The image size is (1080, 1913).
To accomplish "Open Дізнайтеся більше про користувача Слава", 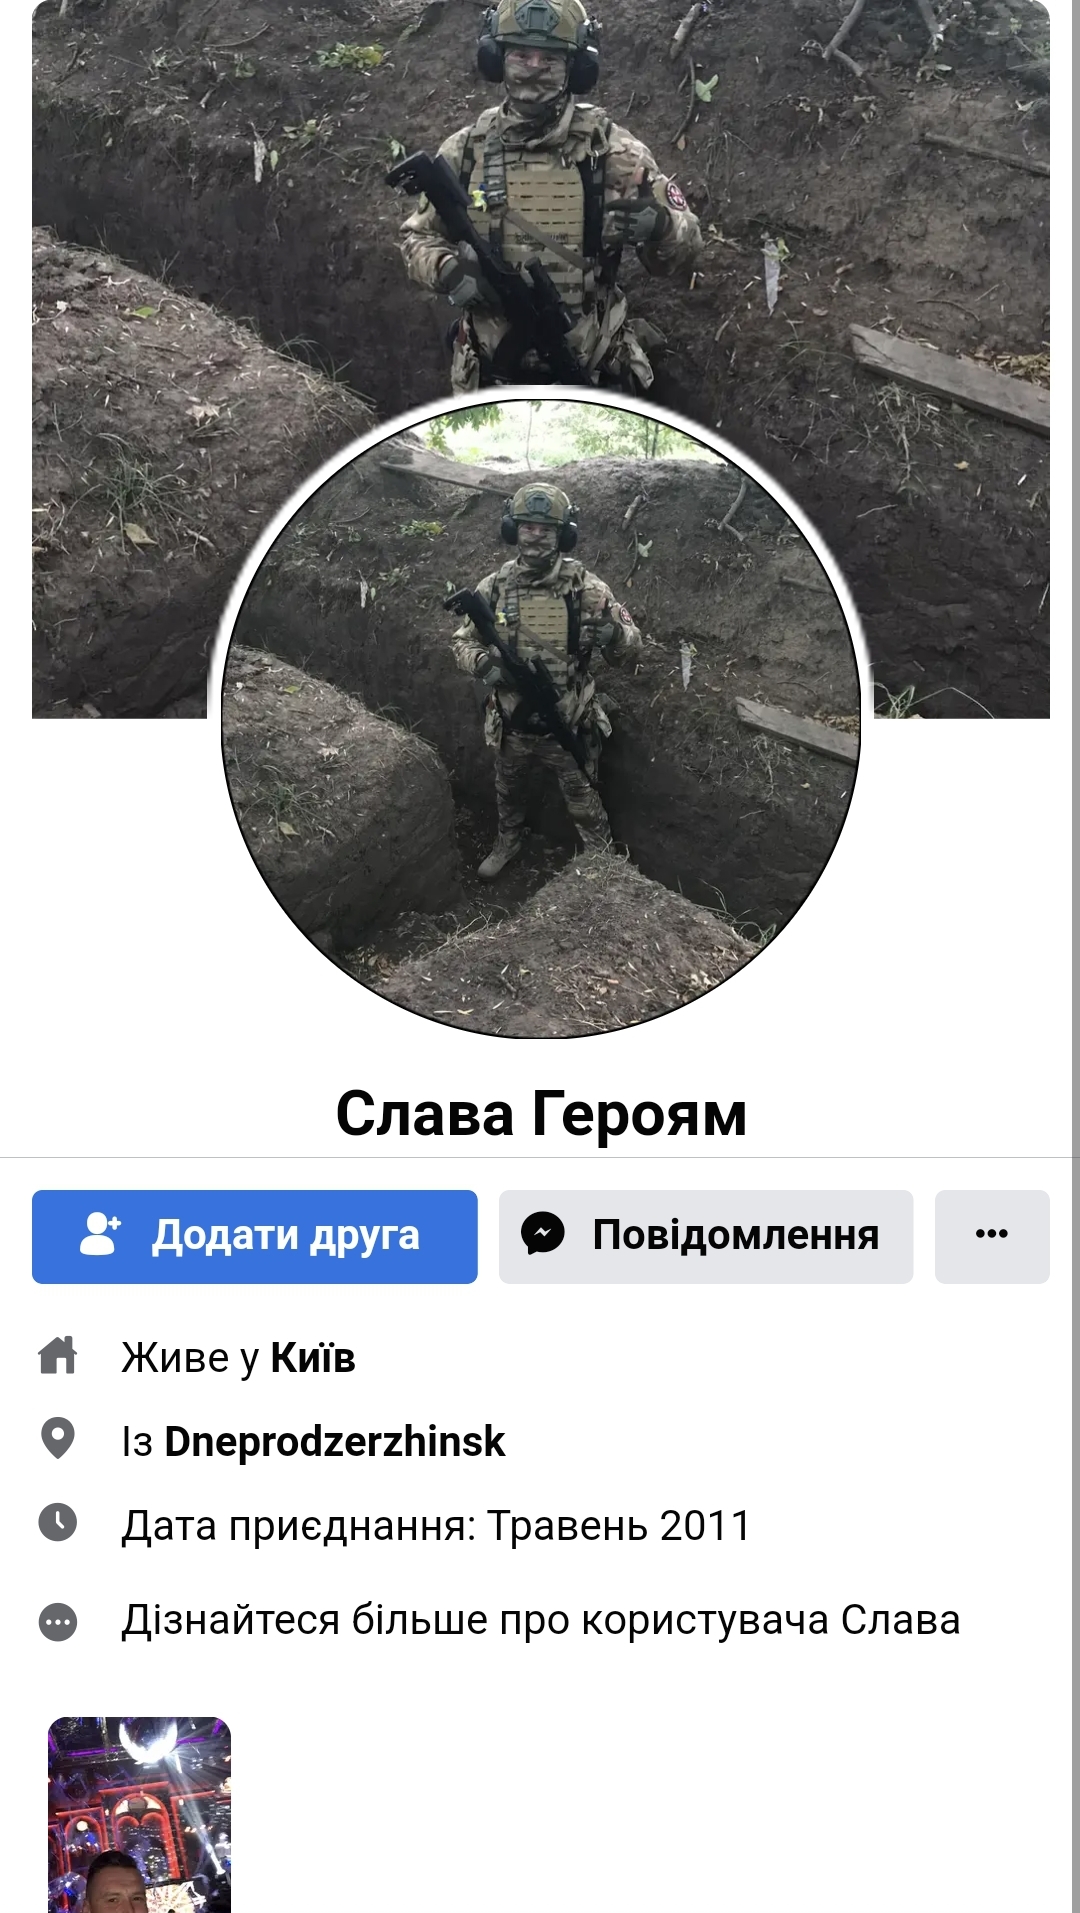I will pos(541,1620).
